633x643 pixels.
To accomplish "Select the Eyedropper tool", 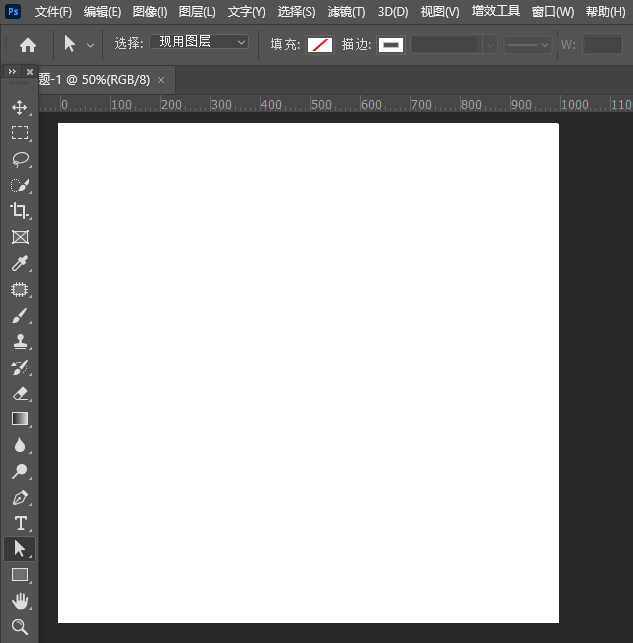I will pyautogui.click(x=20, y=263).
